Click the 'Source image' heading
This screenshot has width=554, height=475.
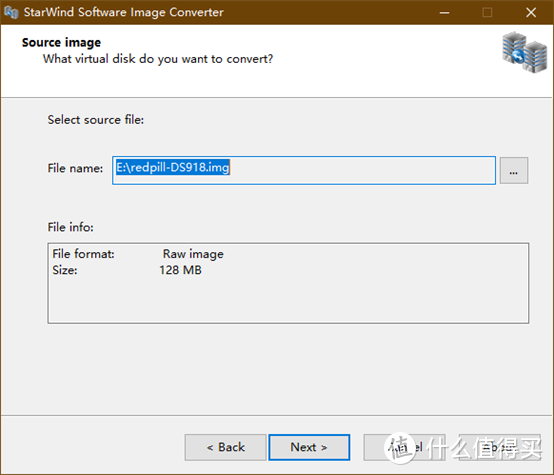point(61,43)
